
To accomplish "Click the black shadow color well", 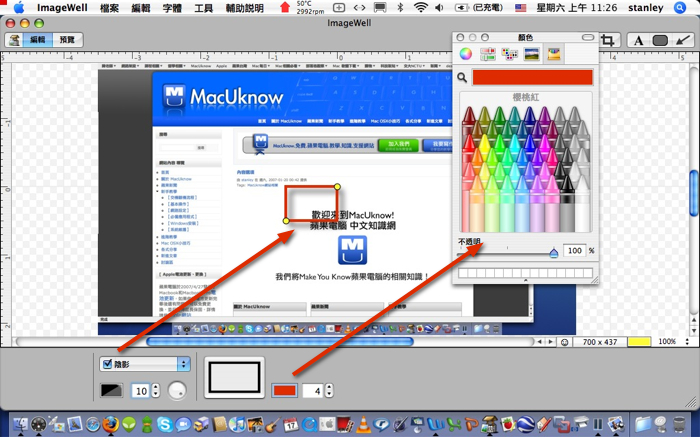I will click(112, 391).
